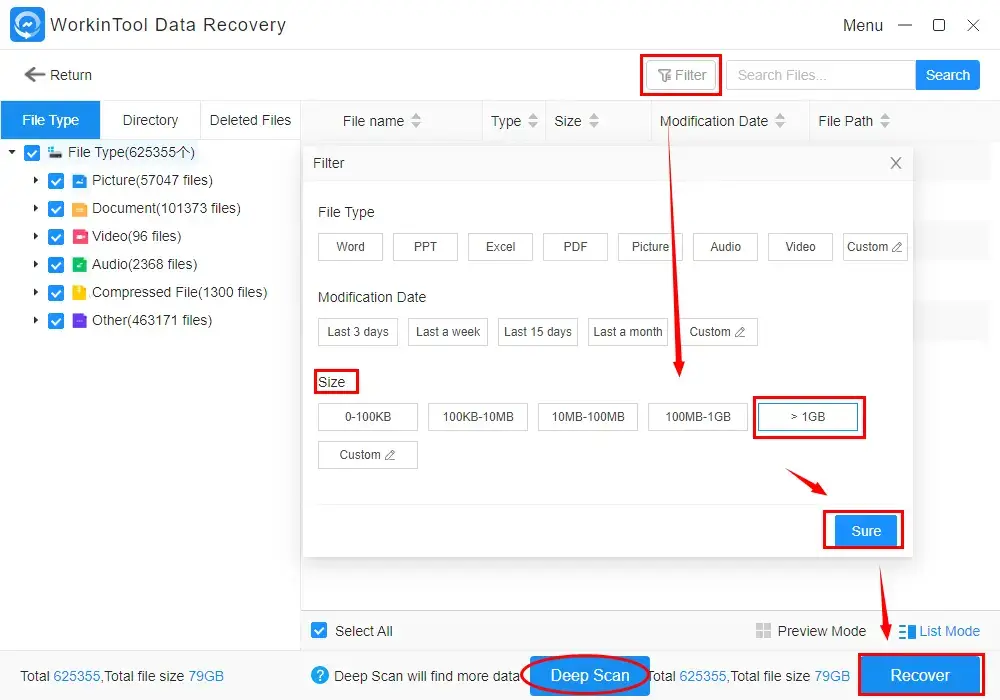Select the Audio file type filter

[725, 247]
